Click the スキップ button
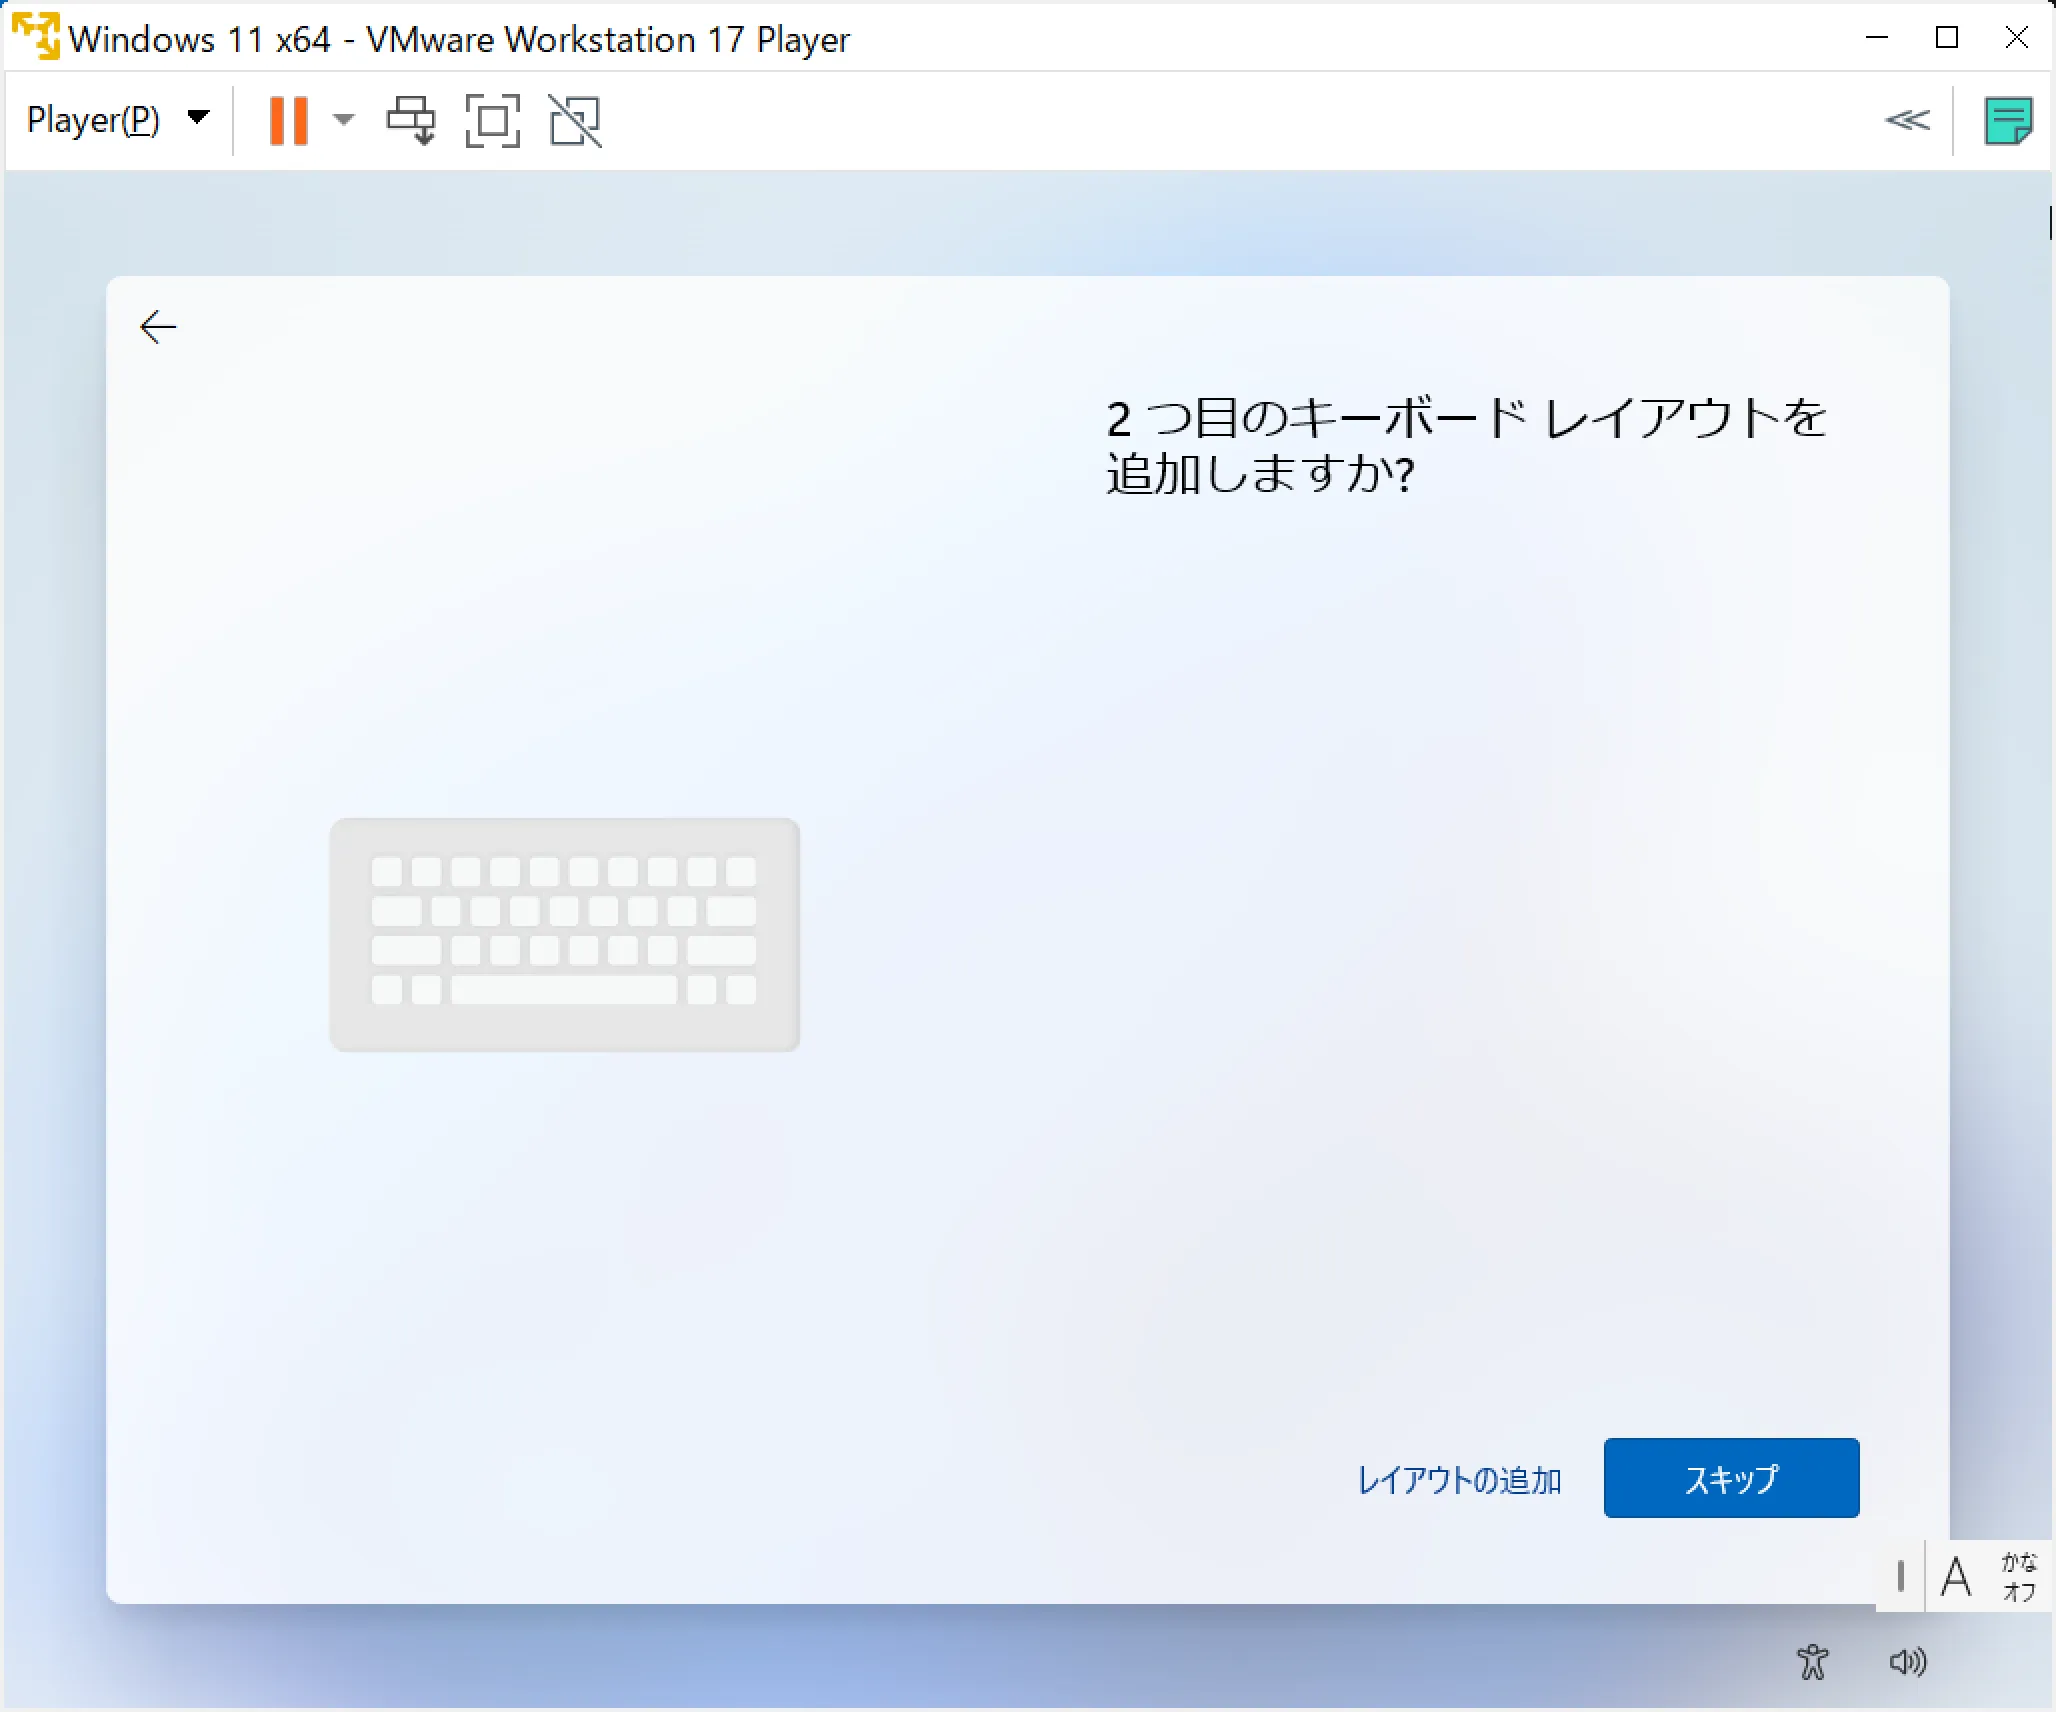The height and width of the screenshot is (1713, 2056). click(x=1731, y=1478)
